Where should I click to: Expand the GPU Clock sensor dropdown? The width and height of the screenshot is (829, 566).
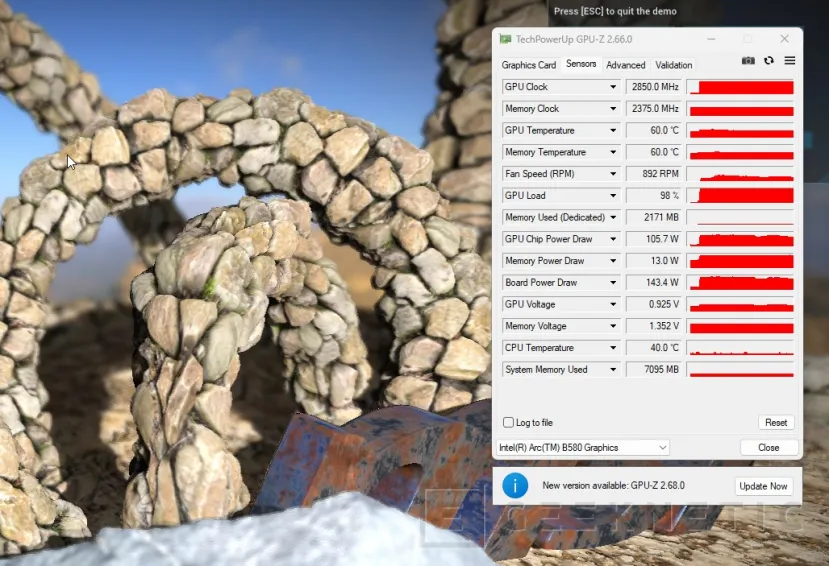pyautogui.click(x=613, y=87)
